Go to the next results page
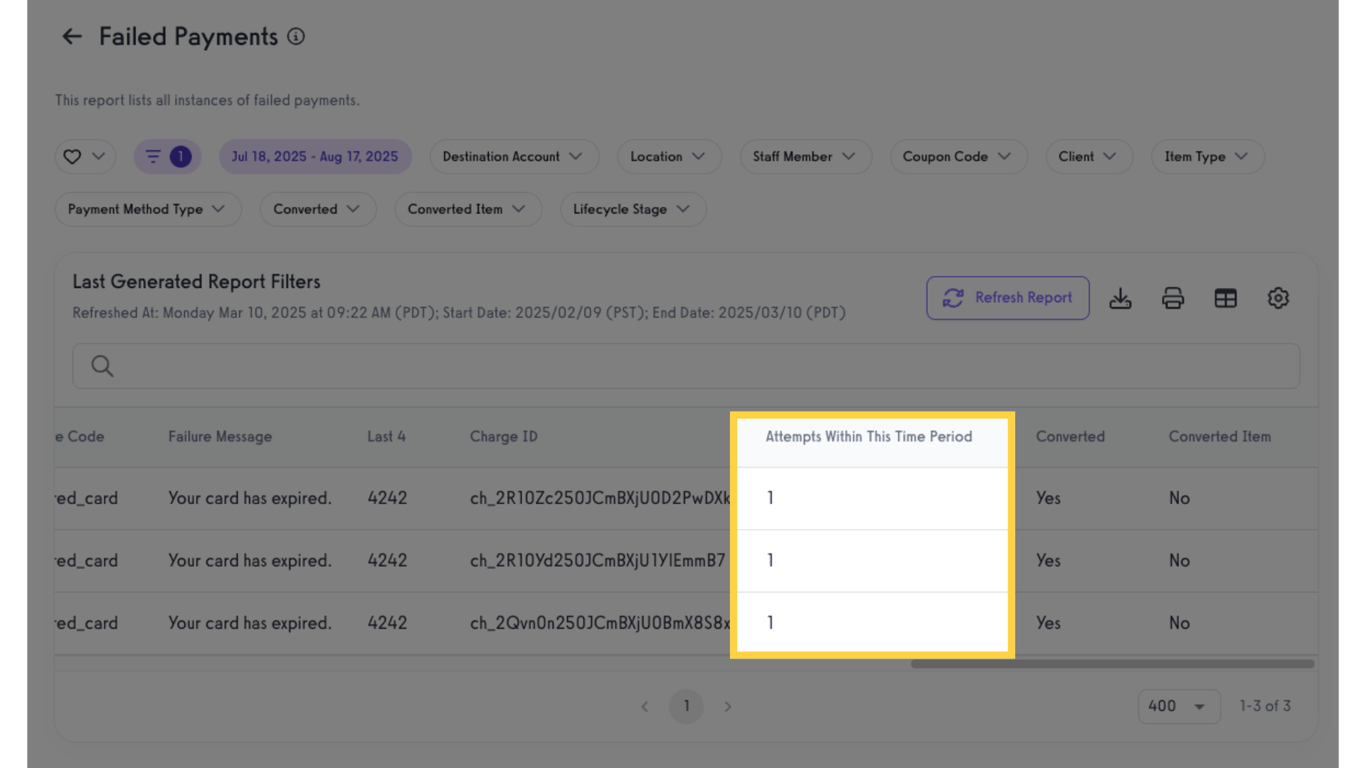This screenshot has height=768, width=1366. pyautogui.click(x=728, y=706)
